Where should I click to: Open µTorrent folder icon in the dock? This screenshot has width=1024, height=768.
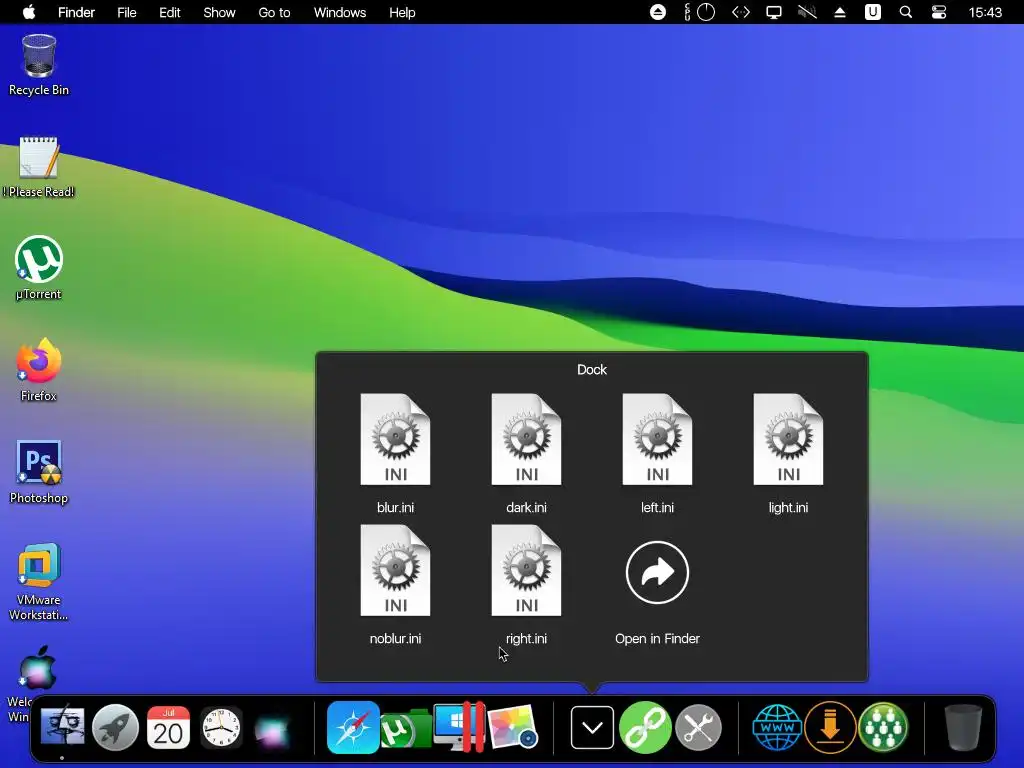point(405,729)
